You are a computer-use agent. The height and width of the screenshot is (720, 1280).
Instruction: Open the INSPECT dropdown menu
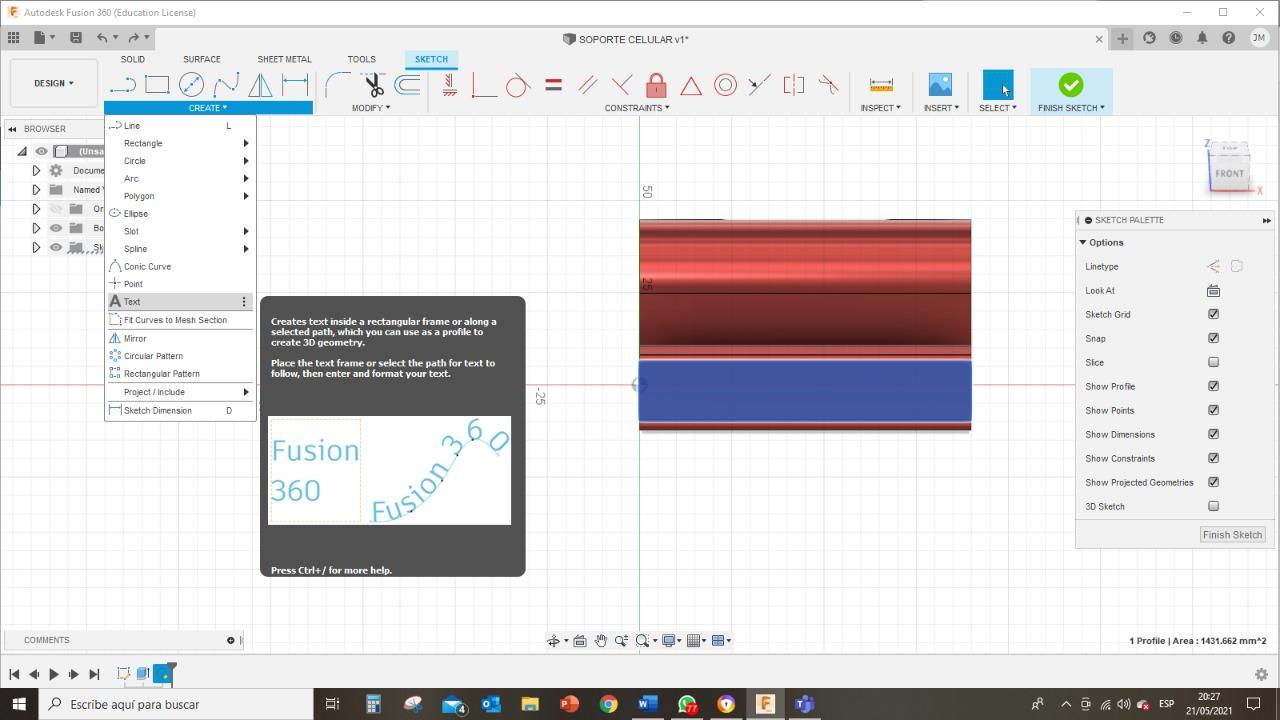click(x=880, y=108)
